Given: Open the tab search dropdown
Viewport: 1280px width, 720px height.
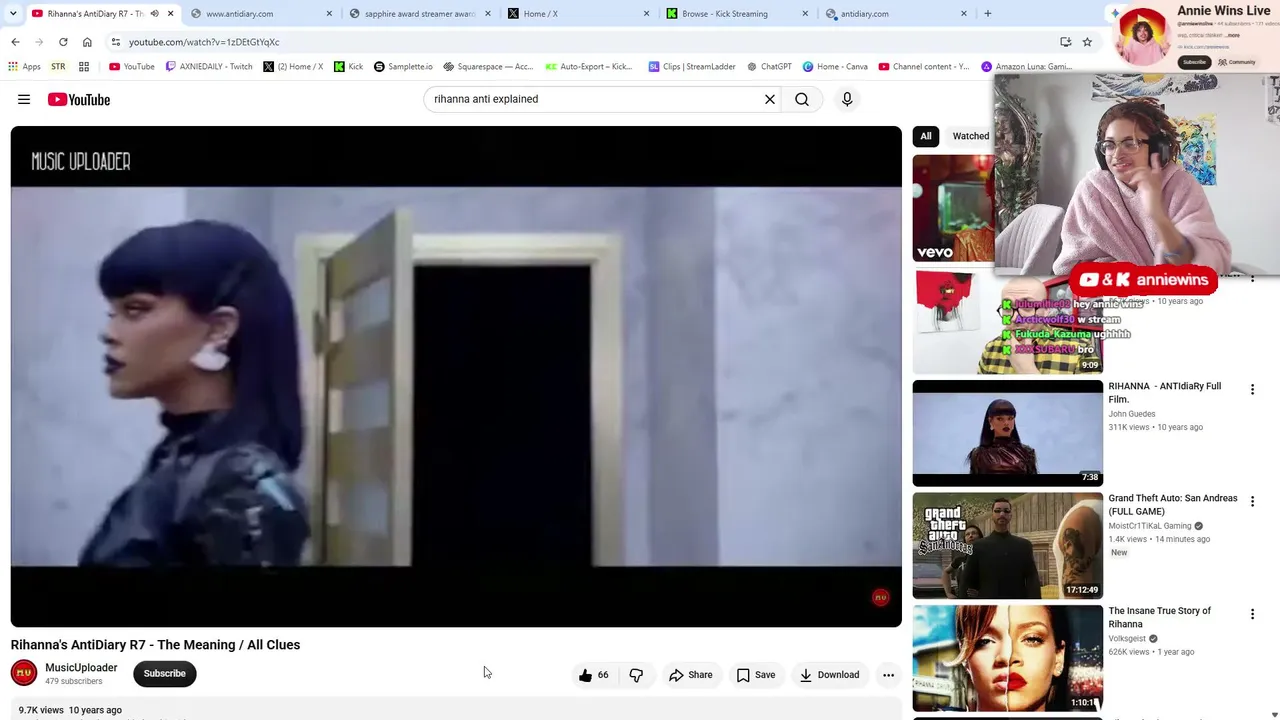Looking at the screenshot, I should click(x=13, y=14).
